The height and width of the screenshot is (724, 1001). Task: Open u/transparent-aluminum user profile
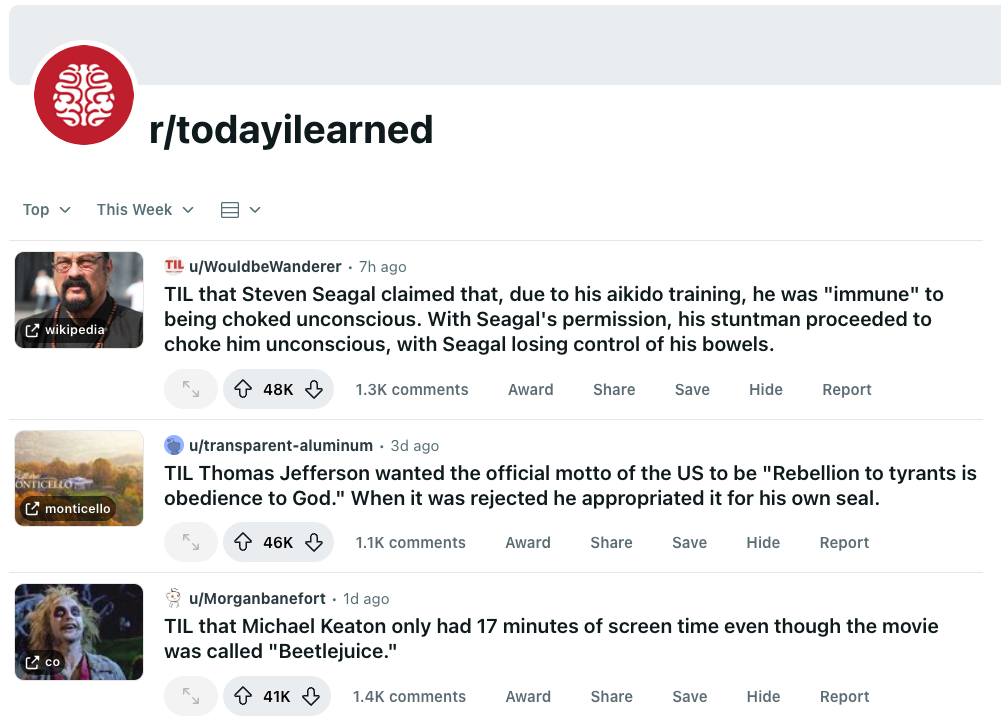pyautogui.click(x=280, y=446)
